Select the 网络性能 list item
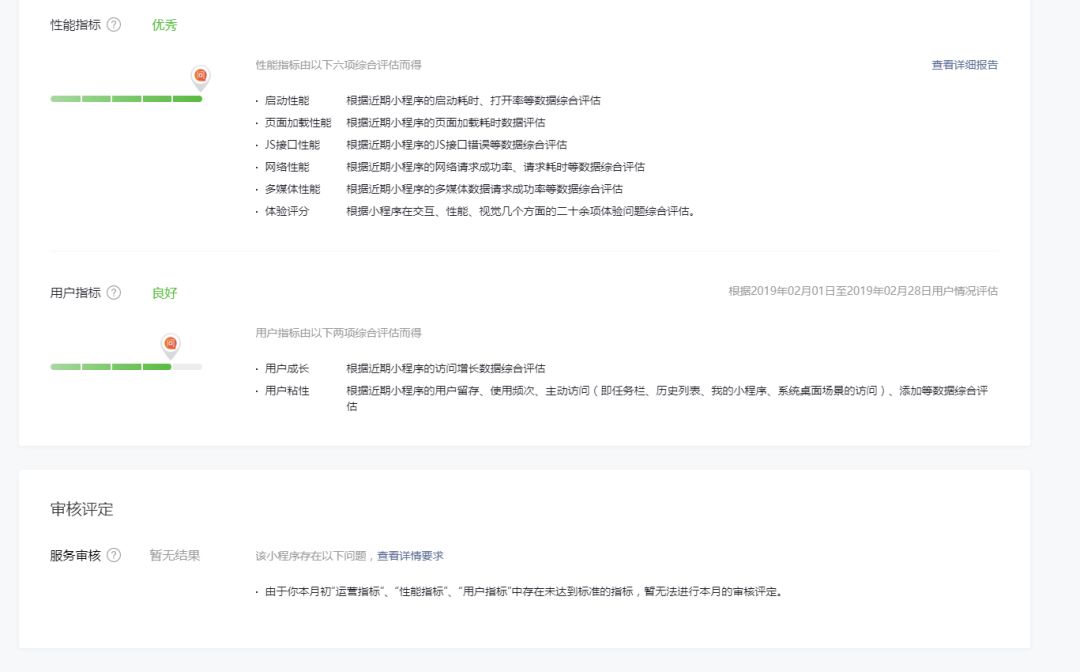This screenshot has width=1080, height=672. coord(283,167)
